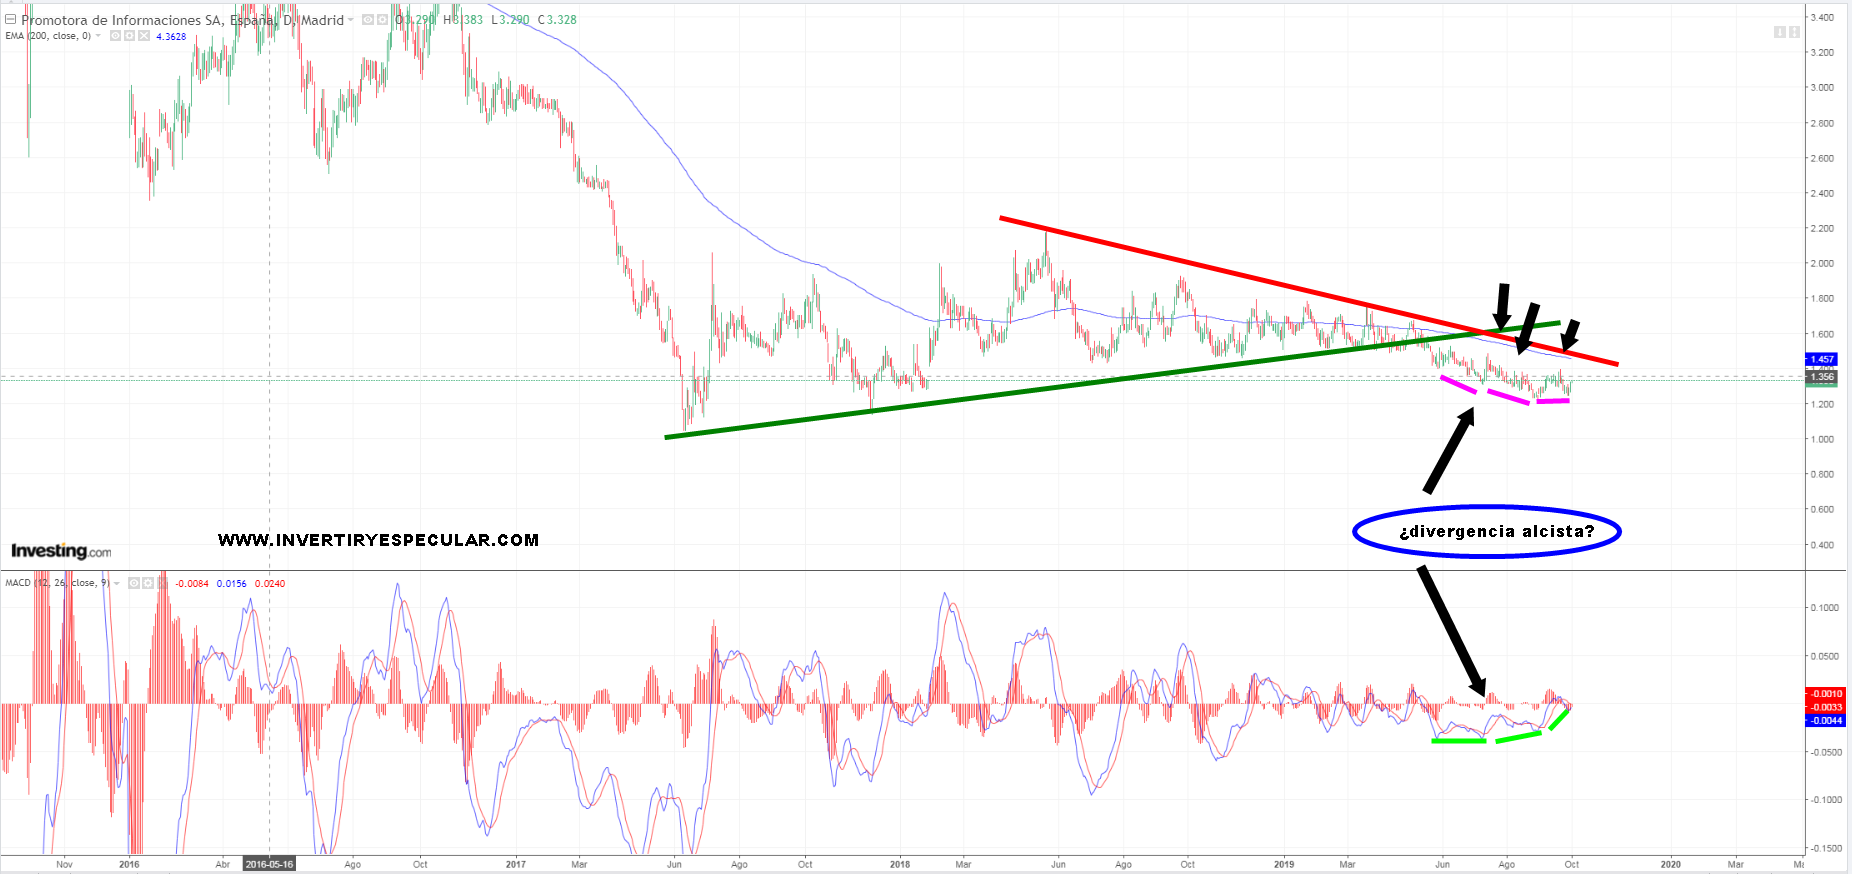Image resolution: width=1852 pixels, height=874 pixels.
Task: Open settings gear for the main symbol
Action: pos(382,20)
